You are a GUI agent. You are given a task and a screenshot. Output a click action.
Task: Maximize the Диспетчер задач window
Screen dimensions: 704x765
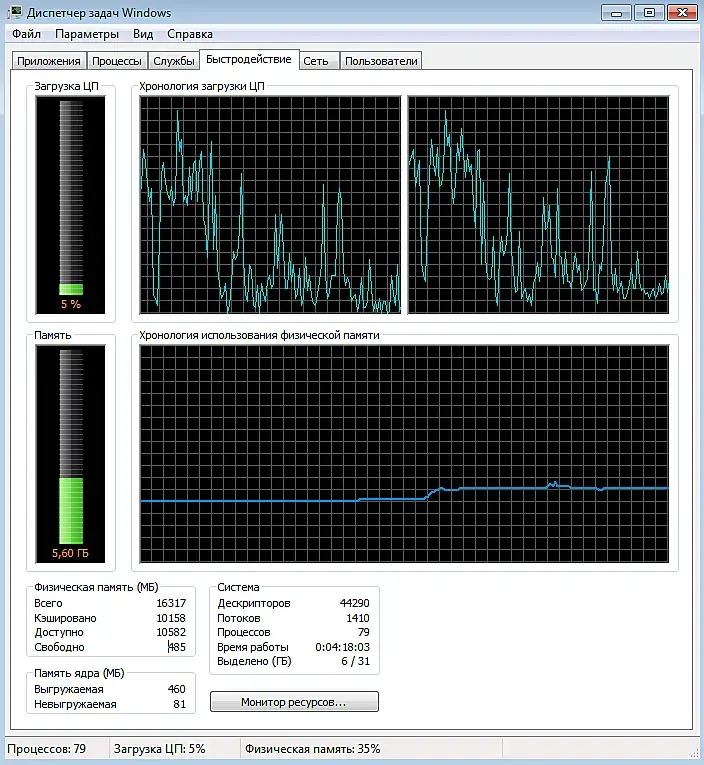click(649, 13)
